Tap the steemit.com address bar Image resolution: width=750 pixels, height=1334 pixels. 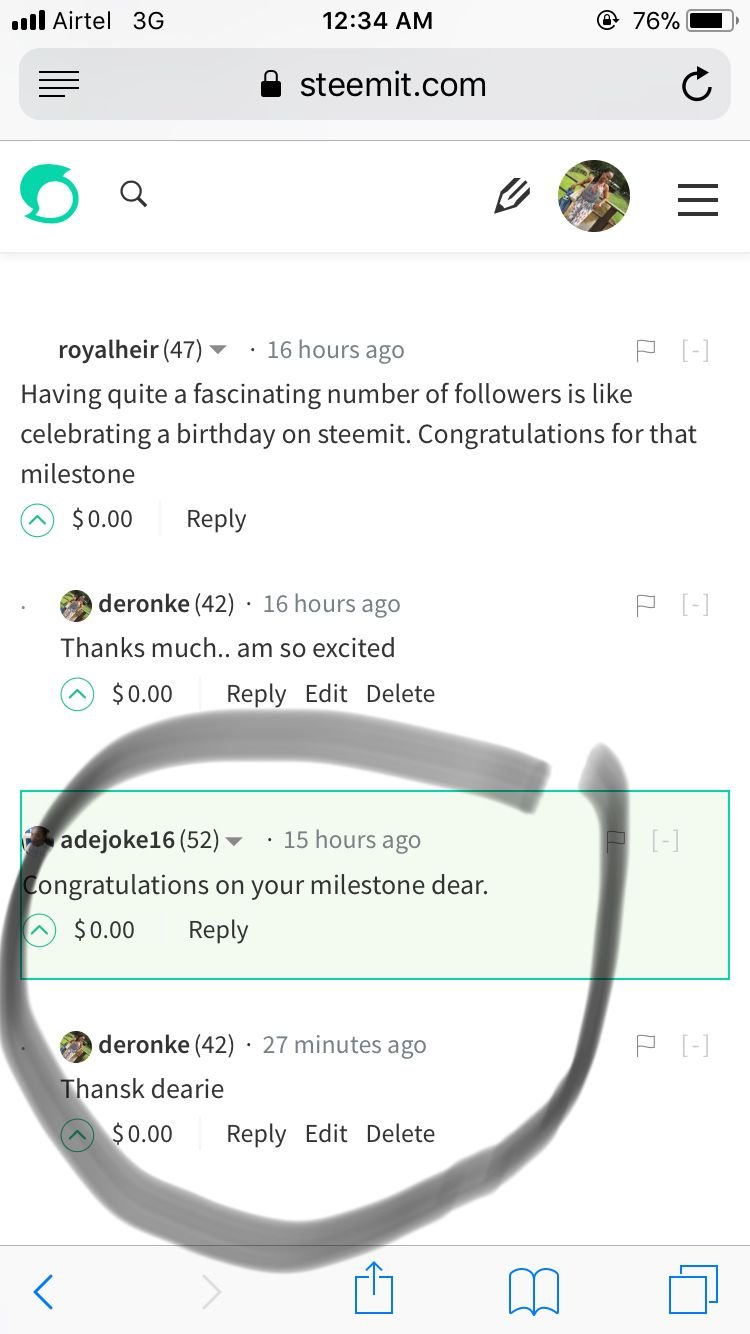[x=373, y=85]
